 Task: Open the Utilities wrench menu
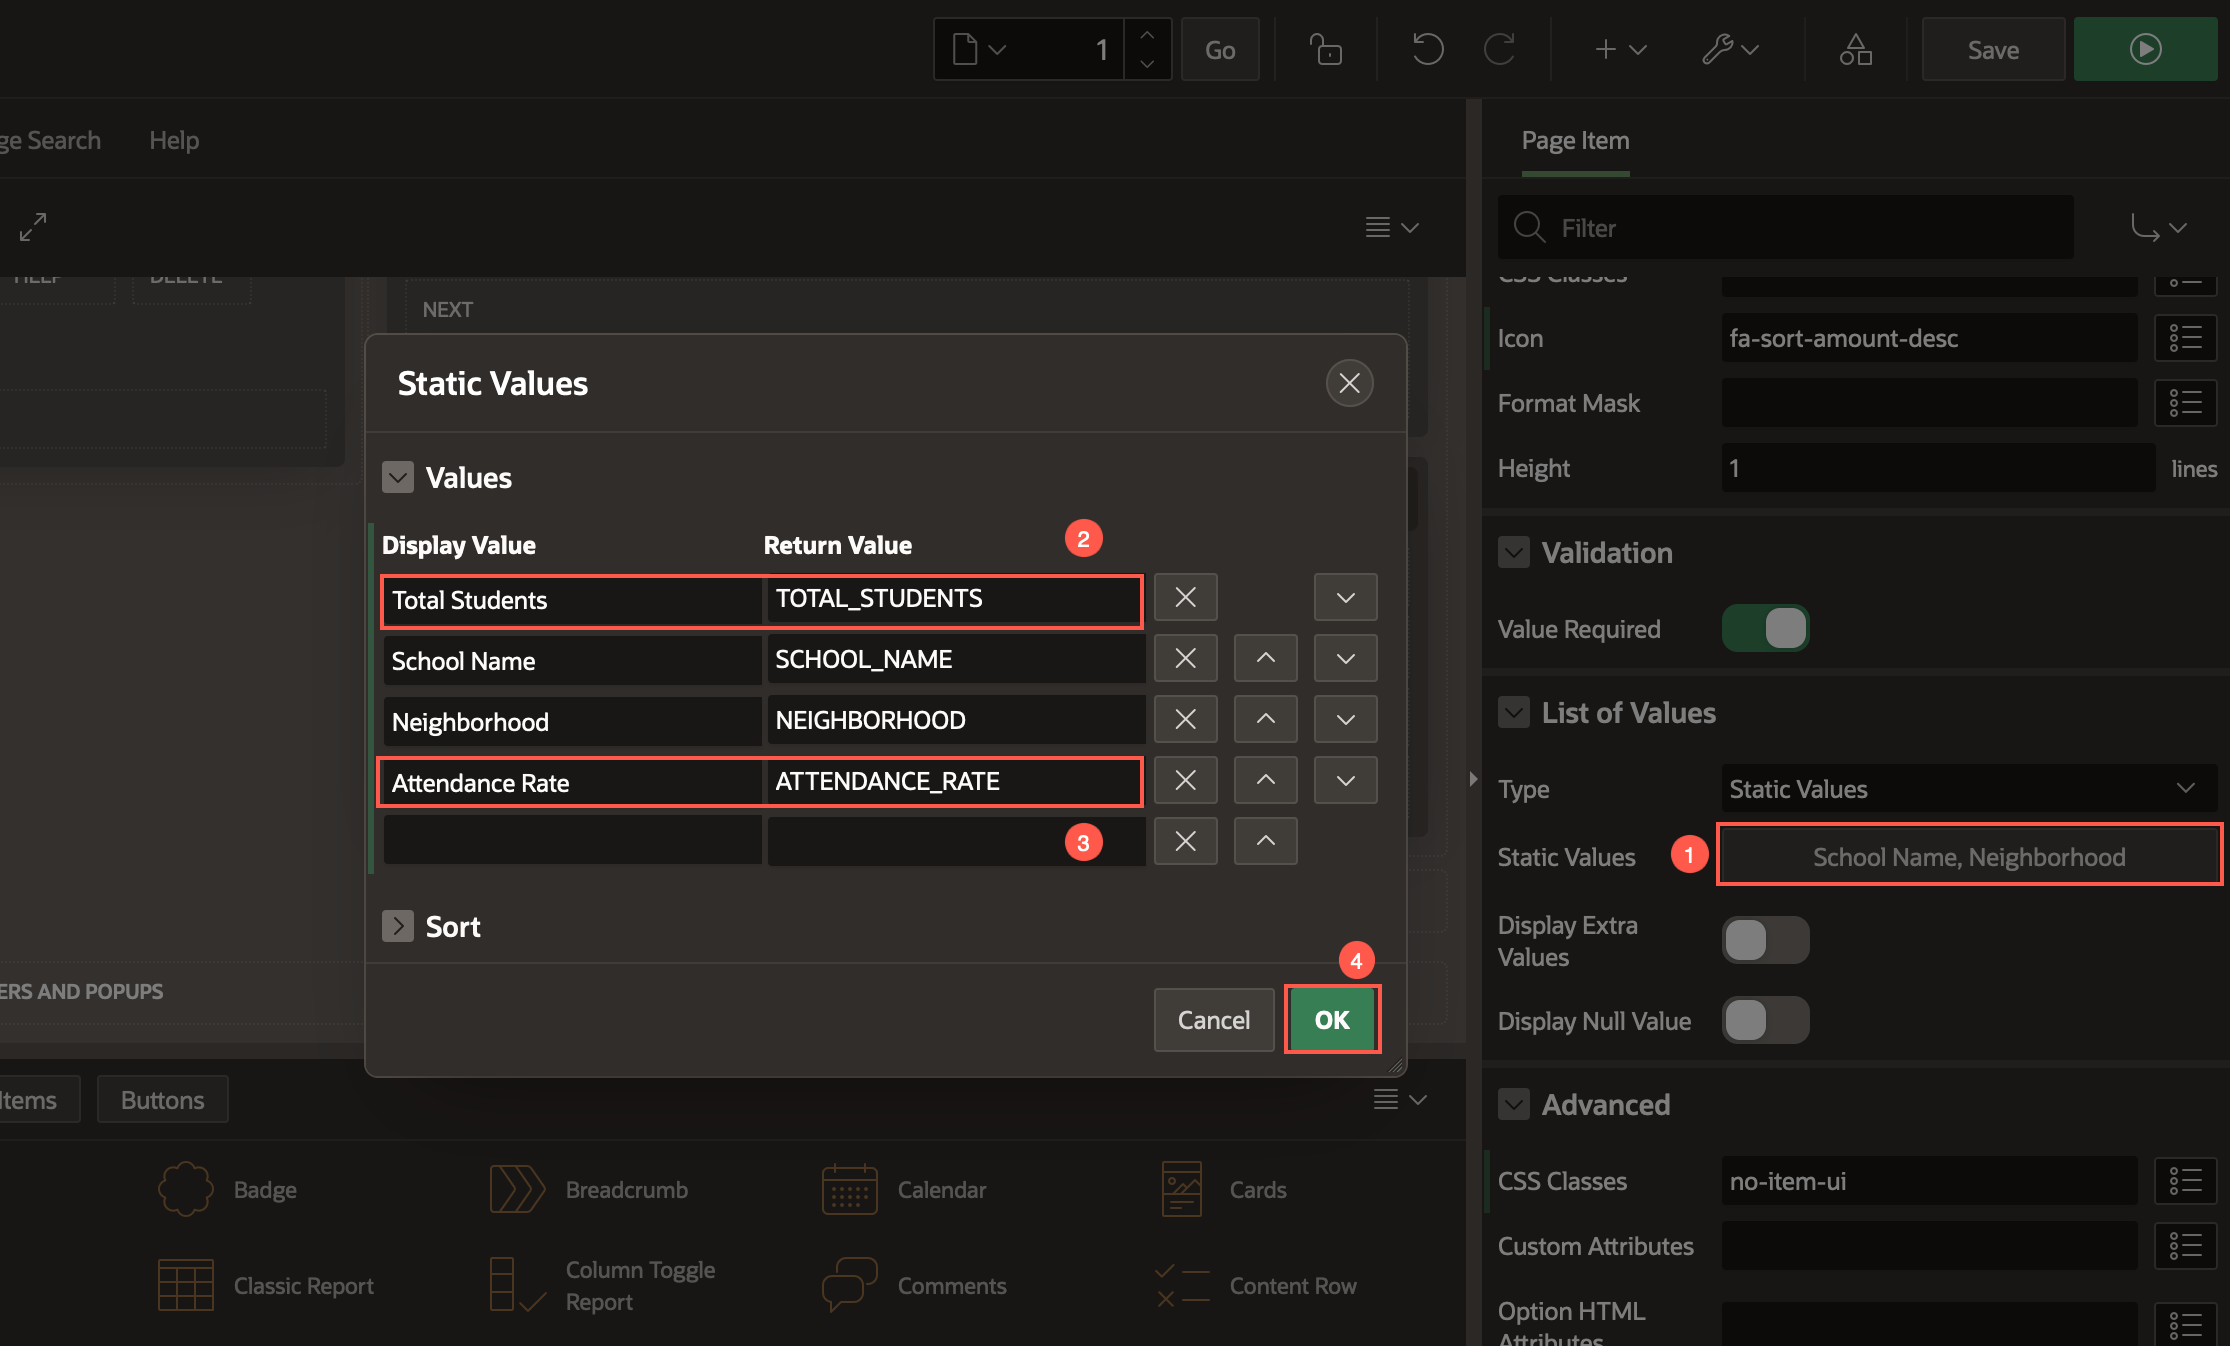(1730, 49)
